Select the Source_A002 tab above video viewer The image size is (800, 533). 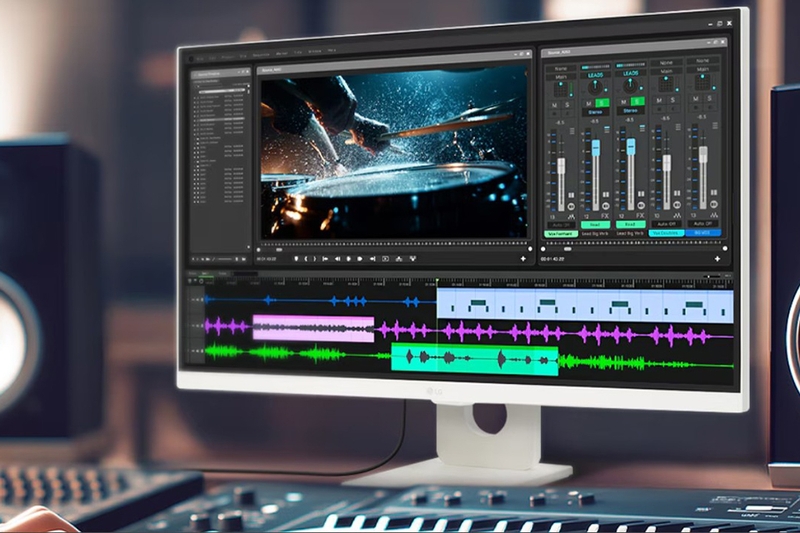pyautogui.click(x=271, y=70)
